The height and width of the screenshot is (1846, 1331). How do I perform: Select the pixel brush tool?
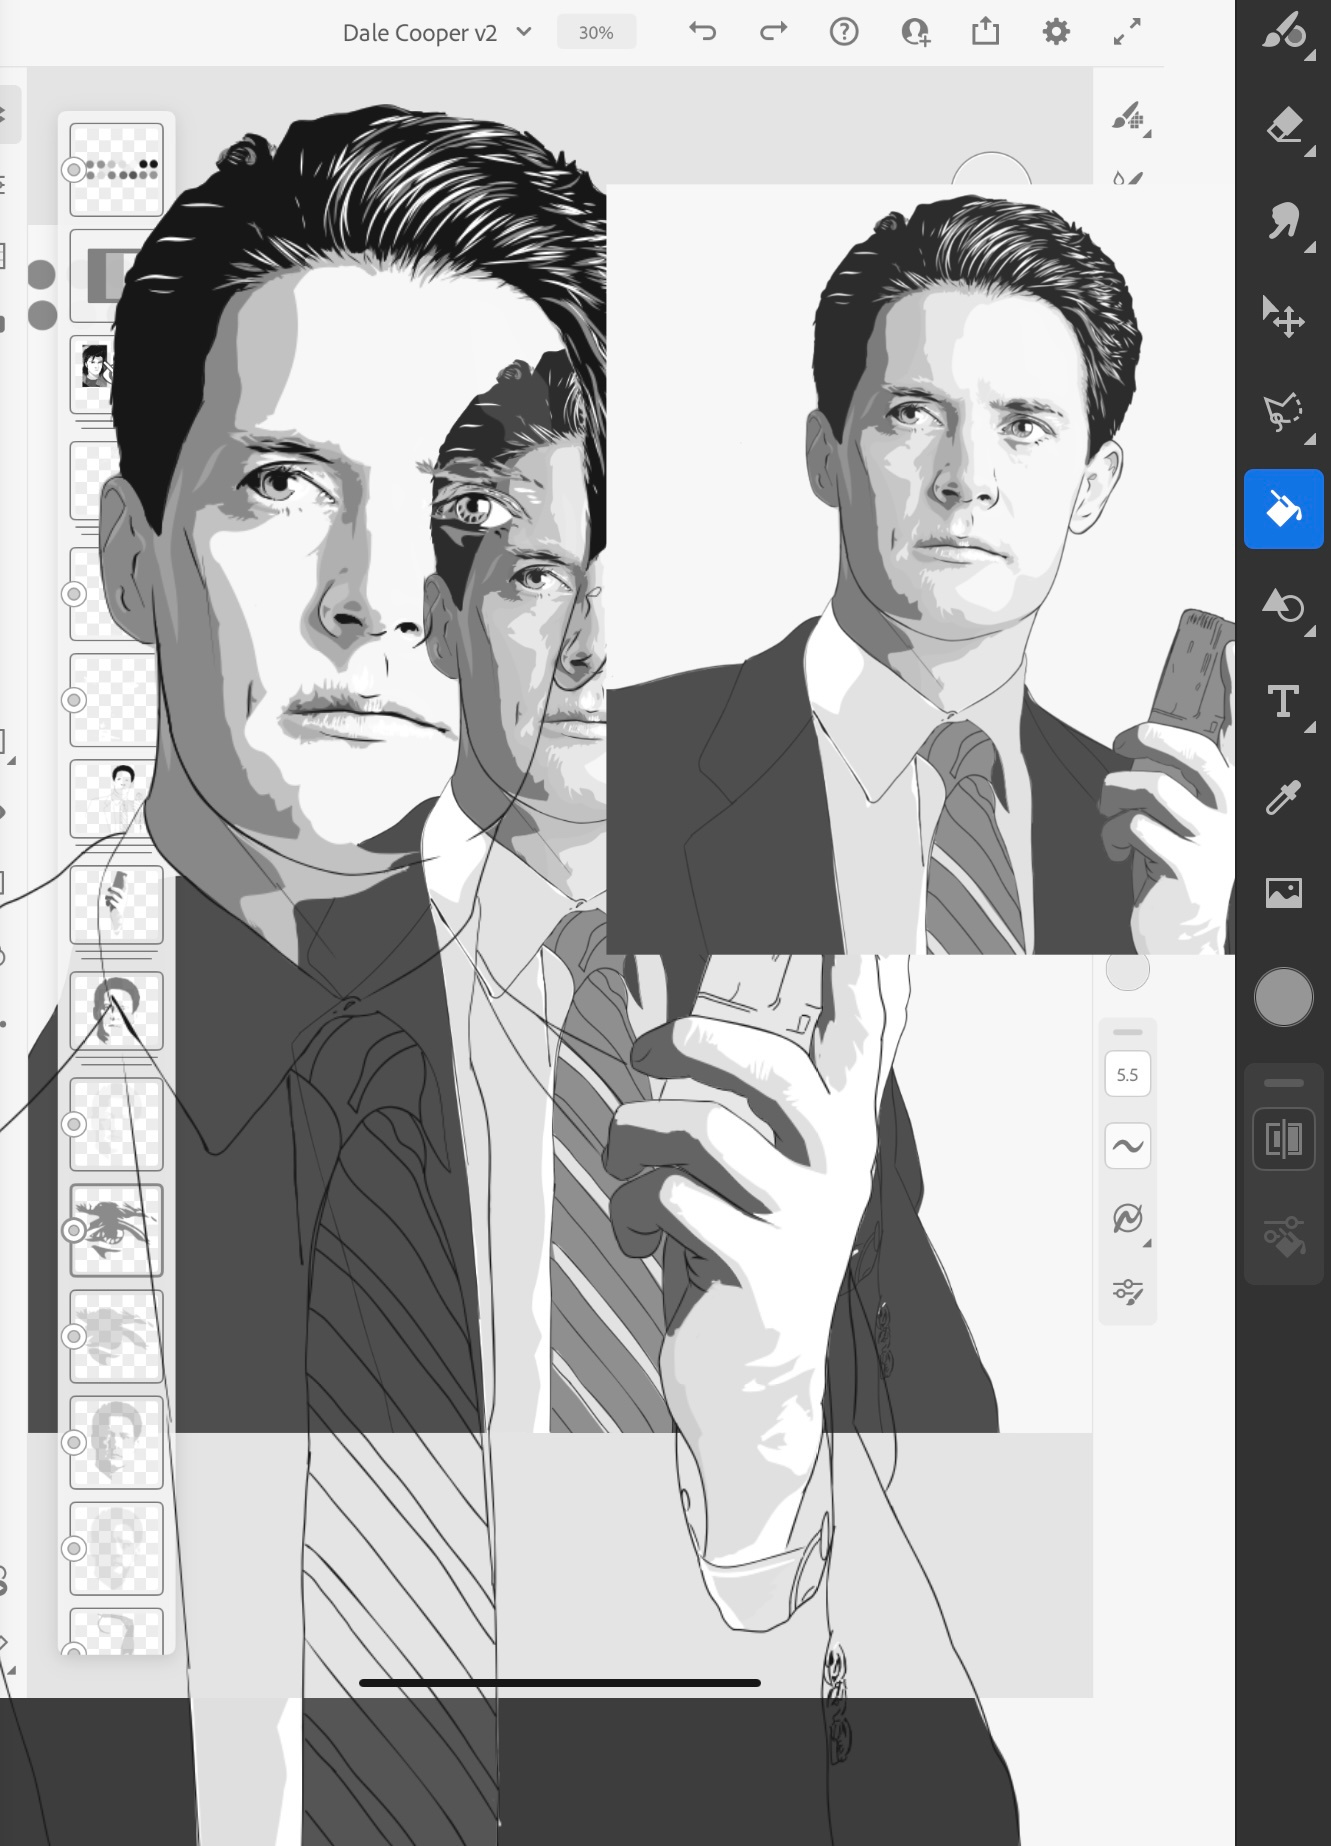(1283, 31)
